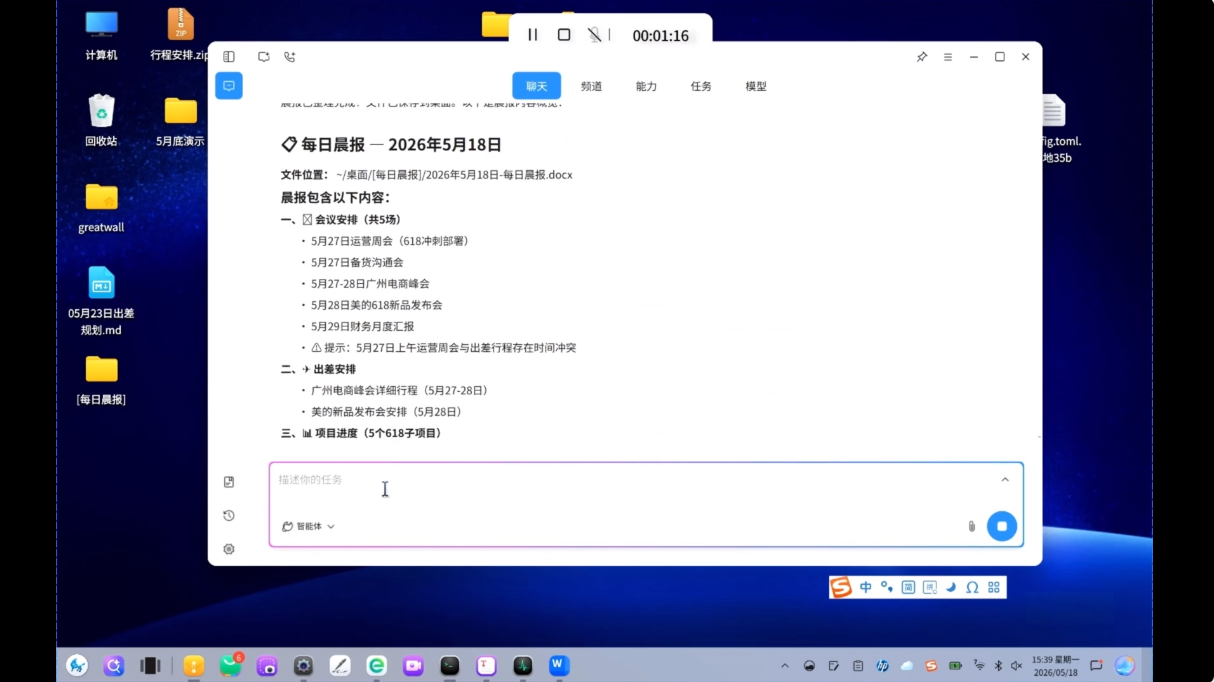Viewport: 1214px width, 682px height.
Task: Switch to the 频道 tab
Action: [592, 86]
